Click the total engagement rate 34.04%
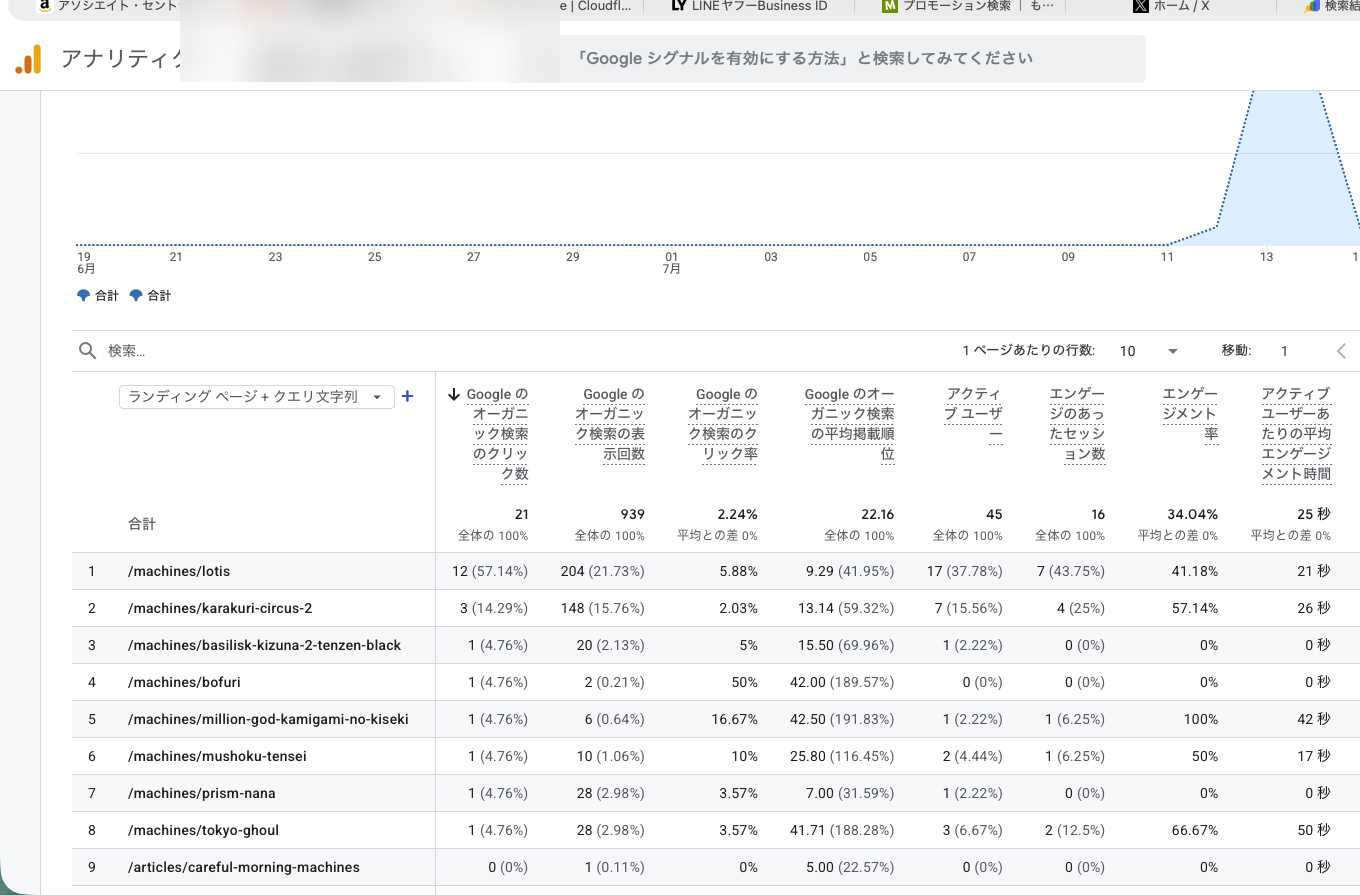 pyautogui.click(x=1192, y=514)
